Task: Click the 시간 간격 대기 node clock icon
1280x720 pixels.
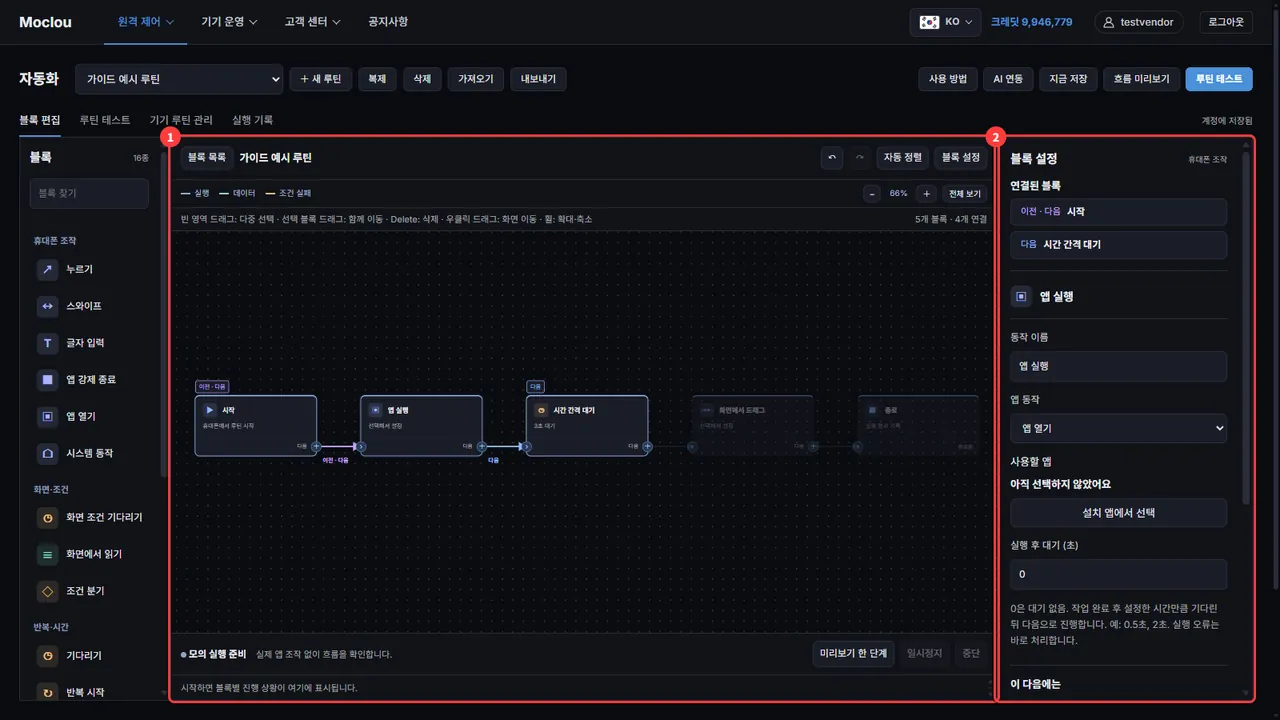Action: 541,410
